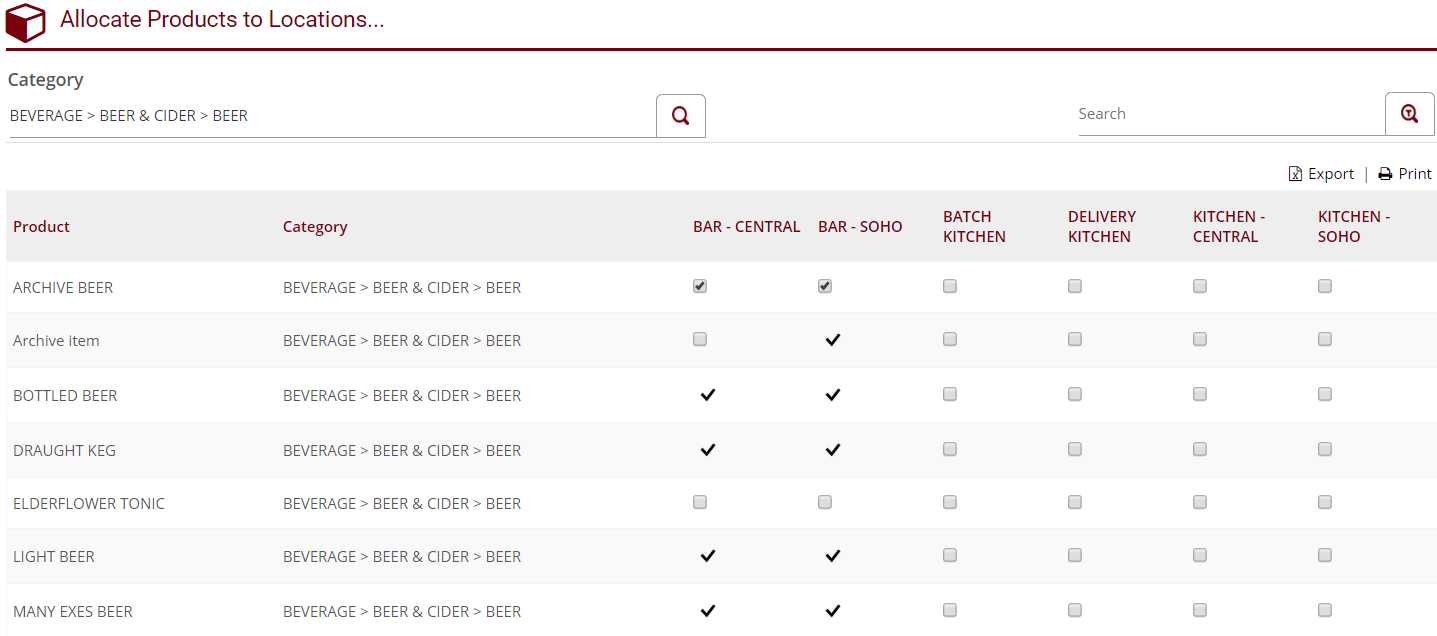Check DRAUGHT KEG for Batch Kitchen
This screenshot has width=1437, height=636.
(950, 449)
